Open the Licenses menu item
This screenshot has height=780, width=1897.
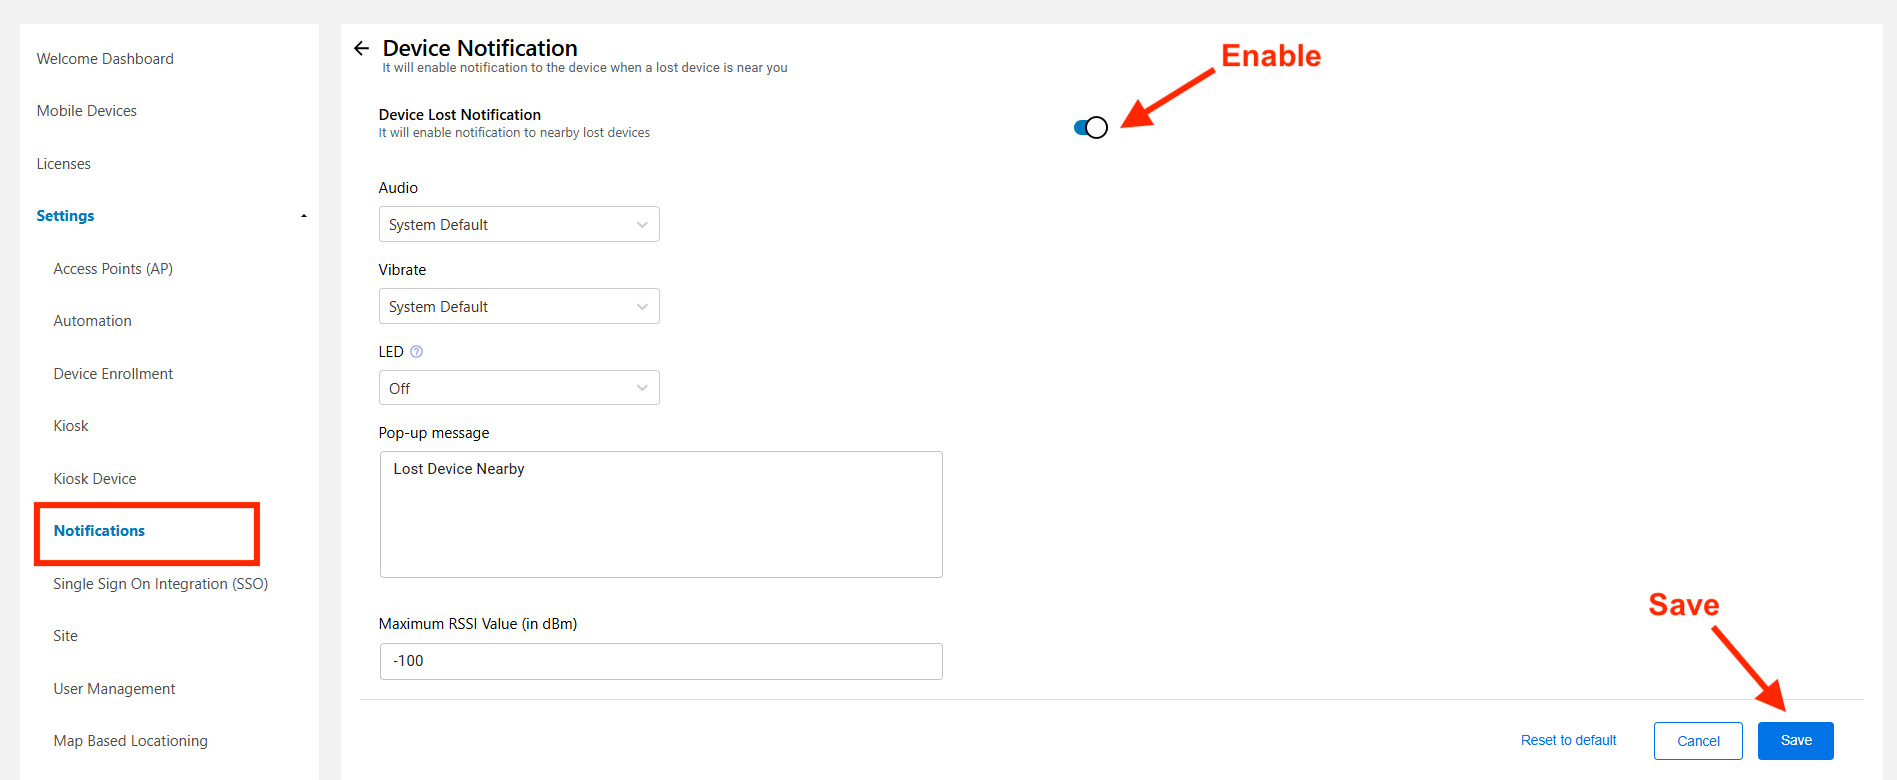tap(64, 164)
